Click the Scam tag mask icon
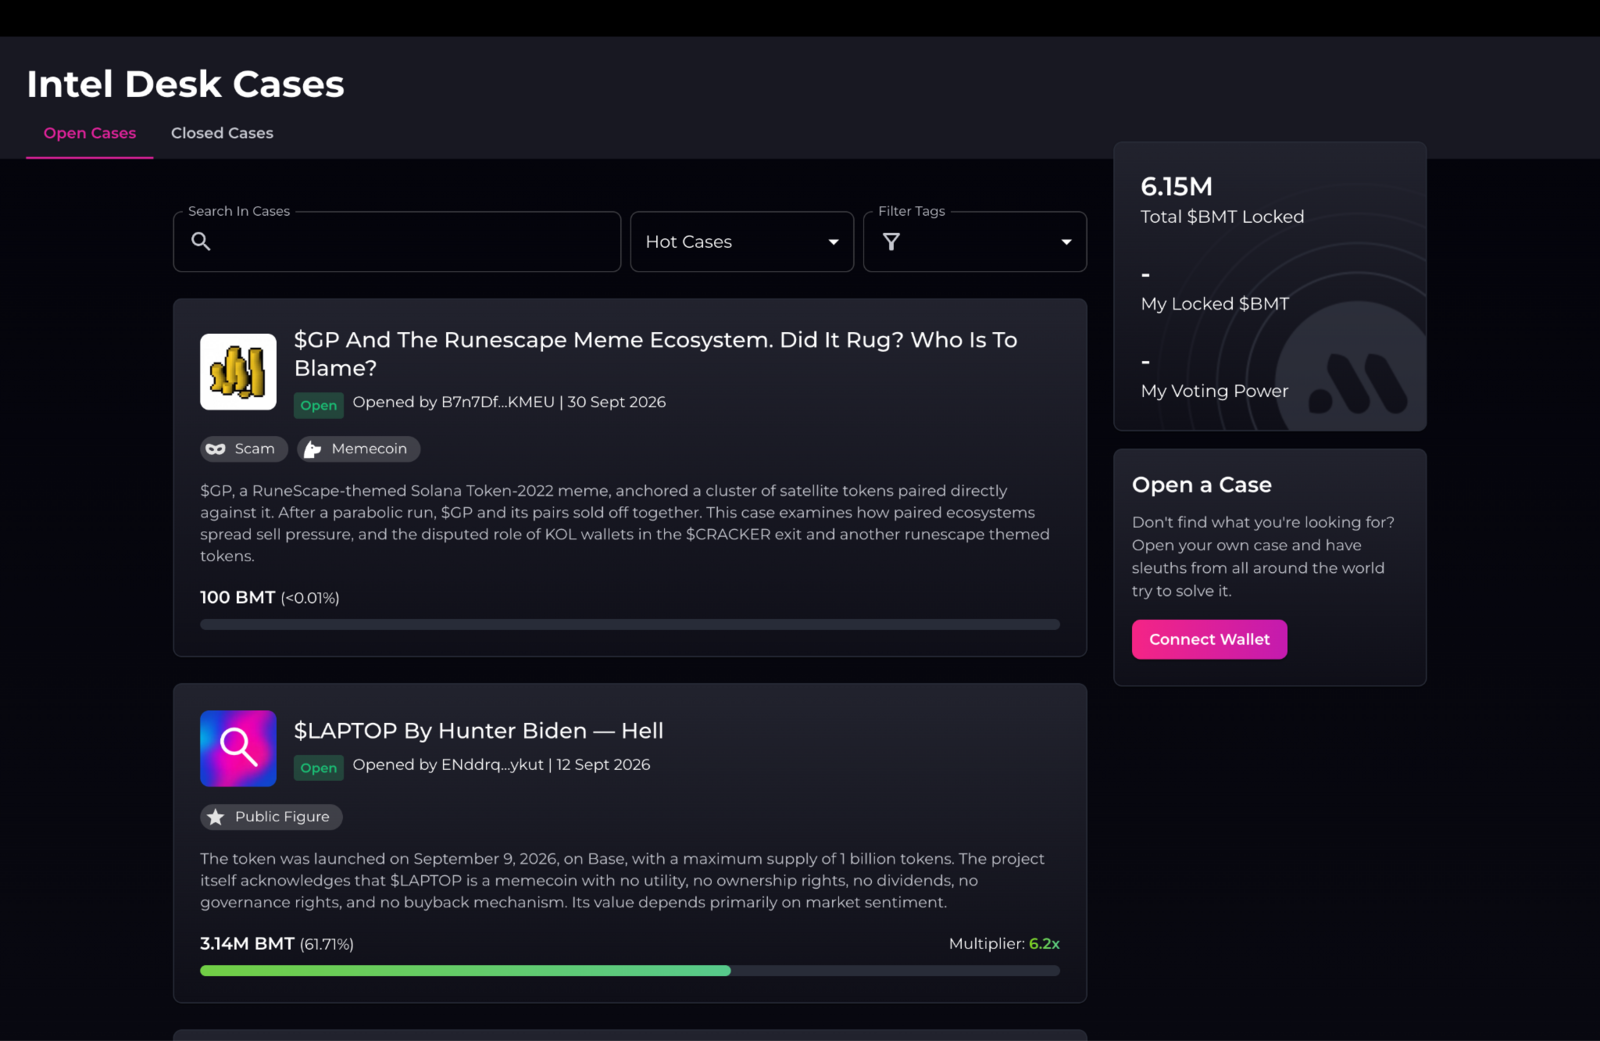The image size is (1600, 1041). 215,449
